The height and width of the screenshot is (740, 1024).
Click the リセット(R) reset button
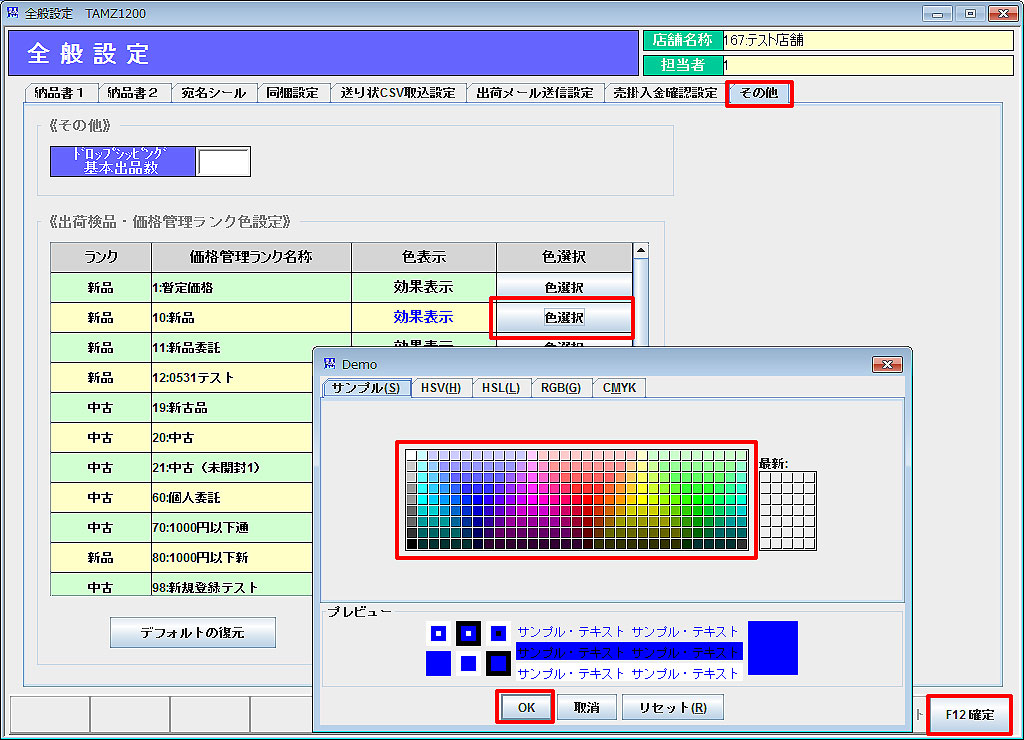point(672,708)
